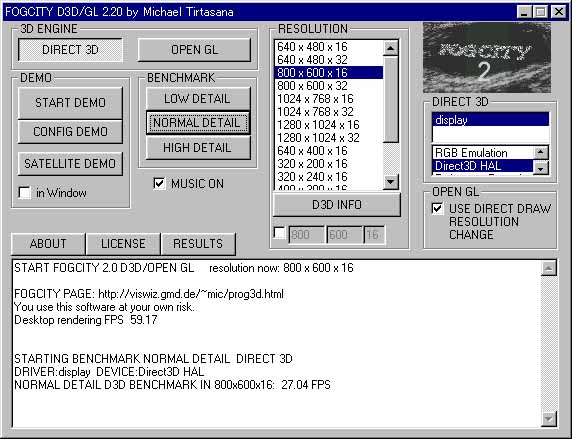Image resolution: width=572 pixels, height=439 pixels.
Task: Click the Fogcity 2 logo image
Action: click(x=487, y=58)
